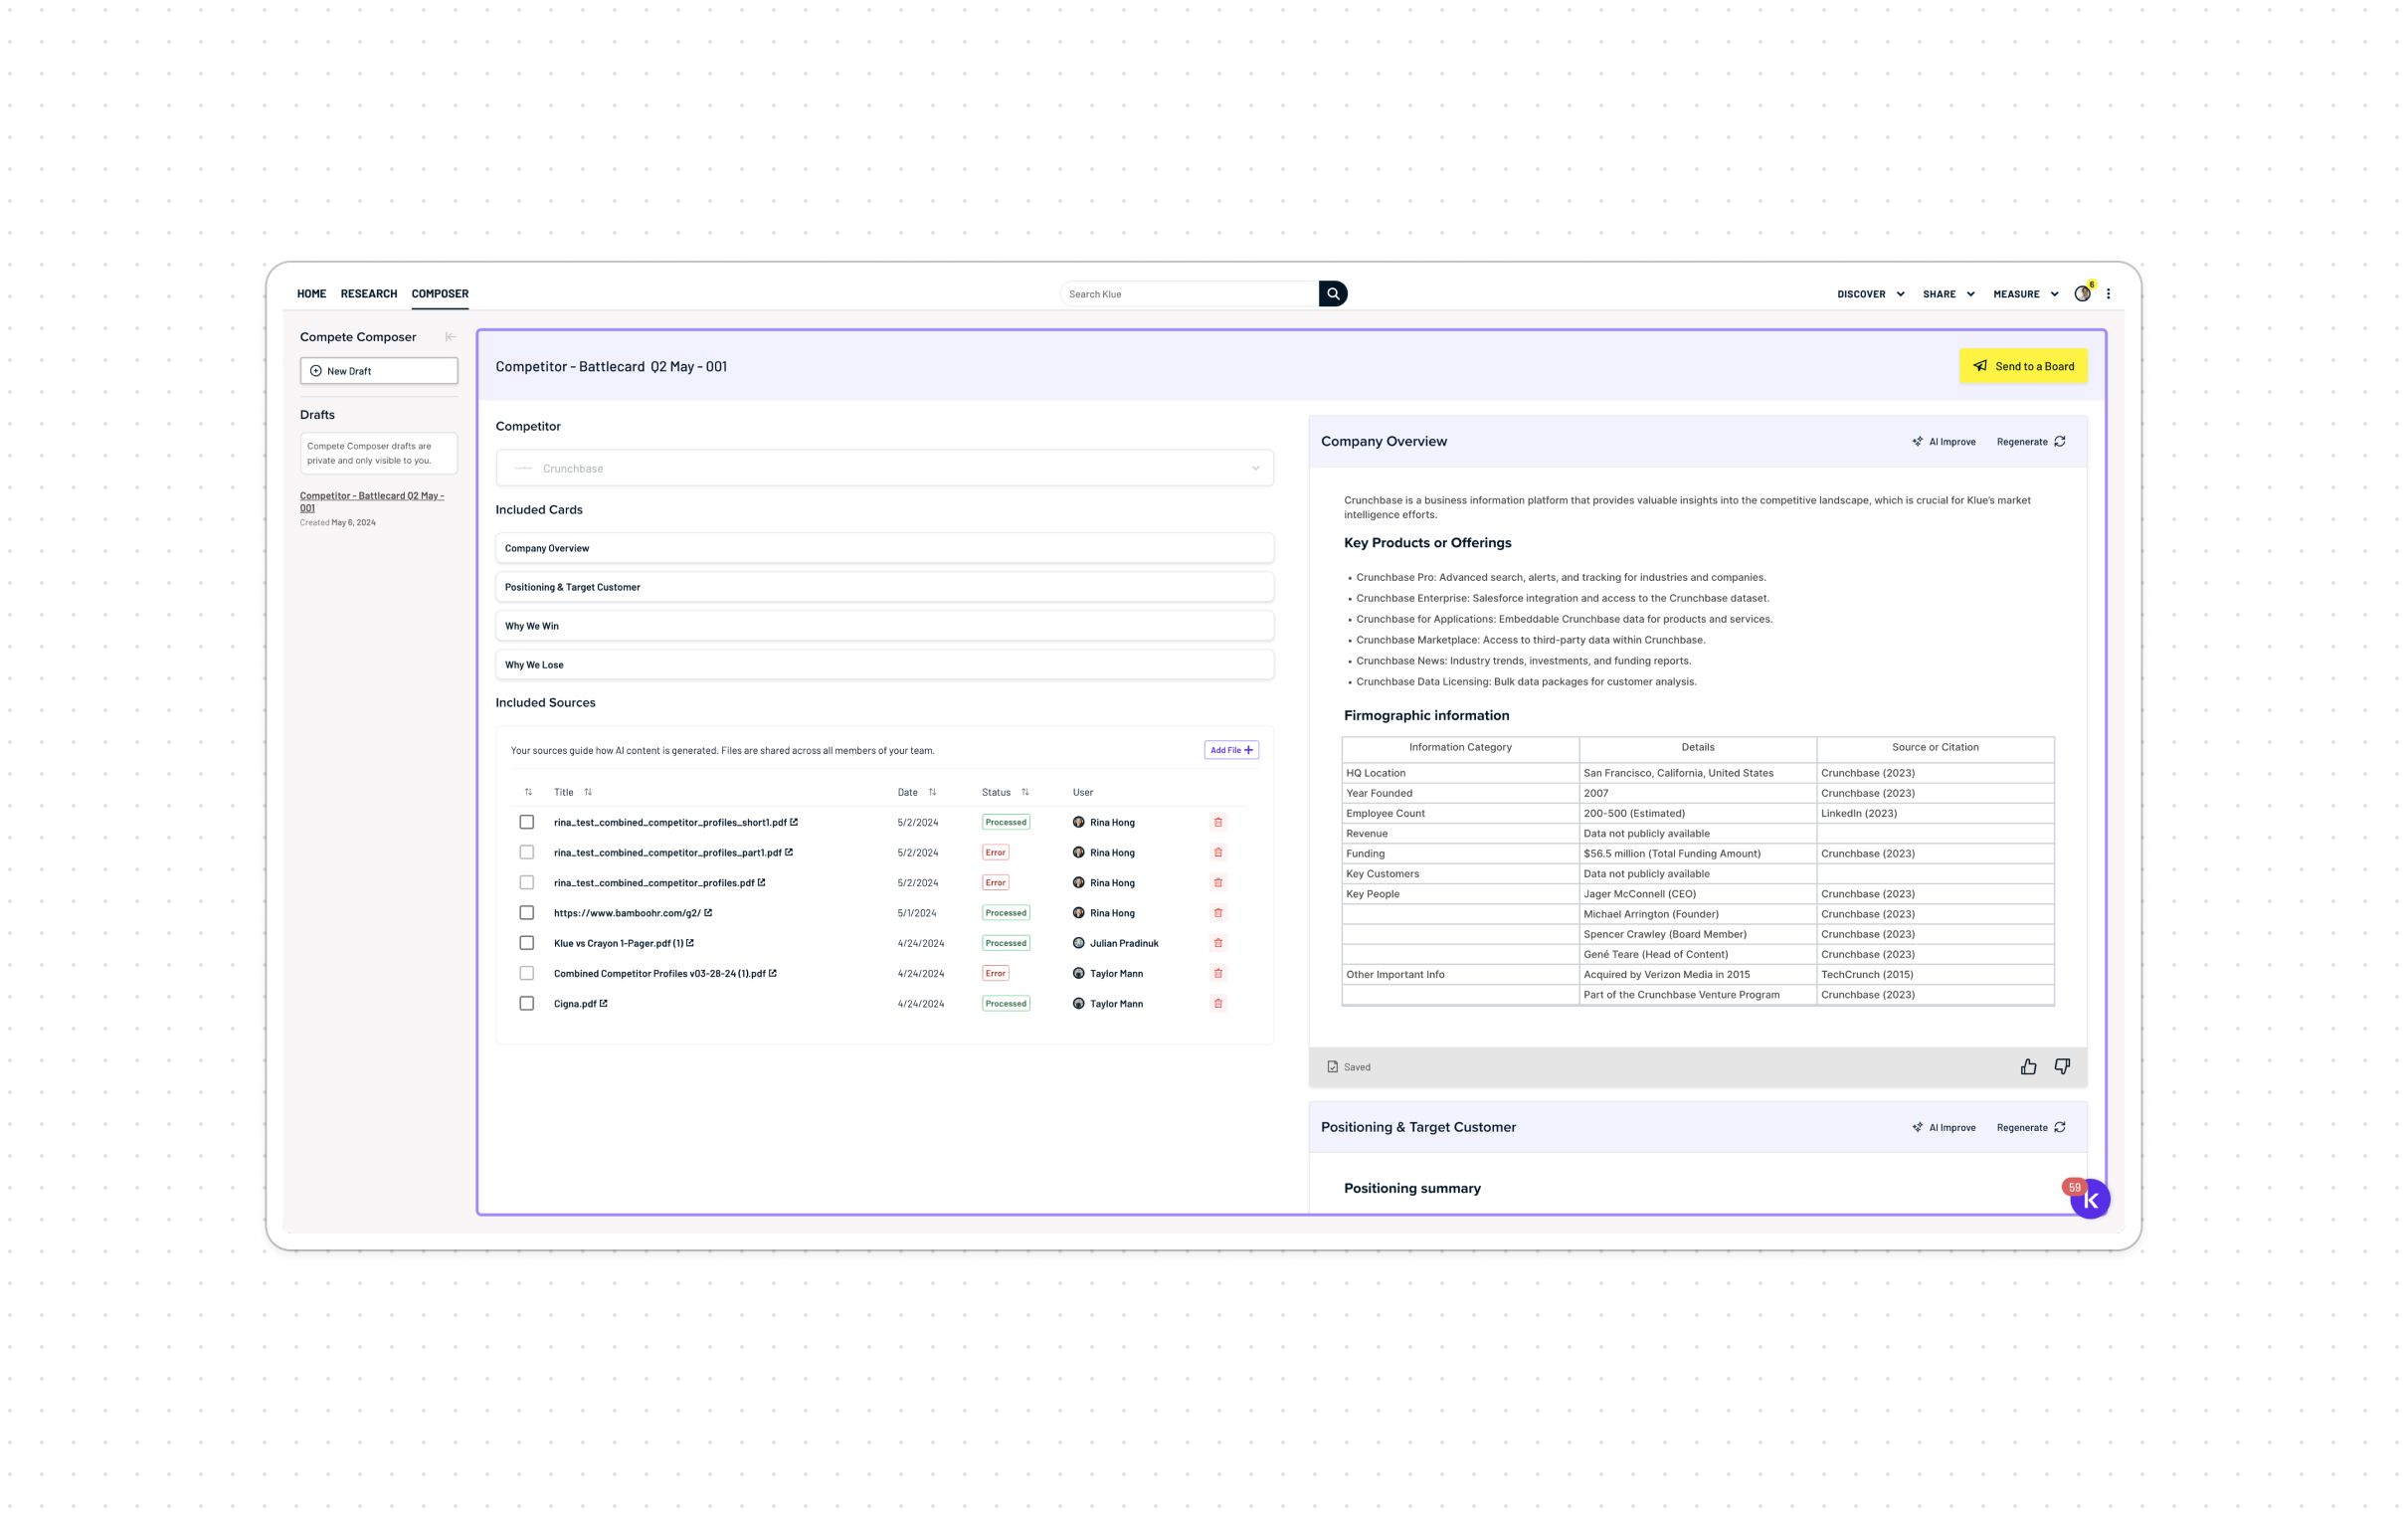Thumbs down the Company Overview card
The image size is (2408, 1520).
pyautogui.click(x=2062, y=1067)
